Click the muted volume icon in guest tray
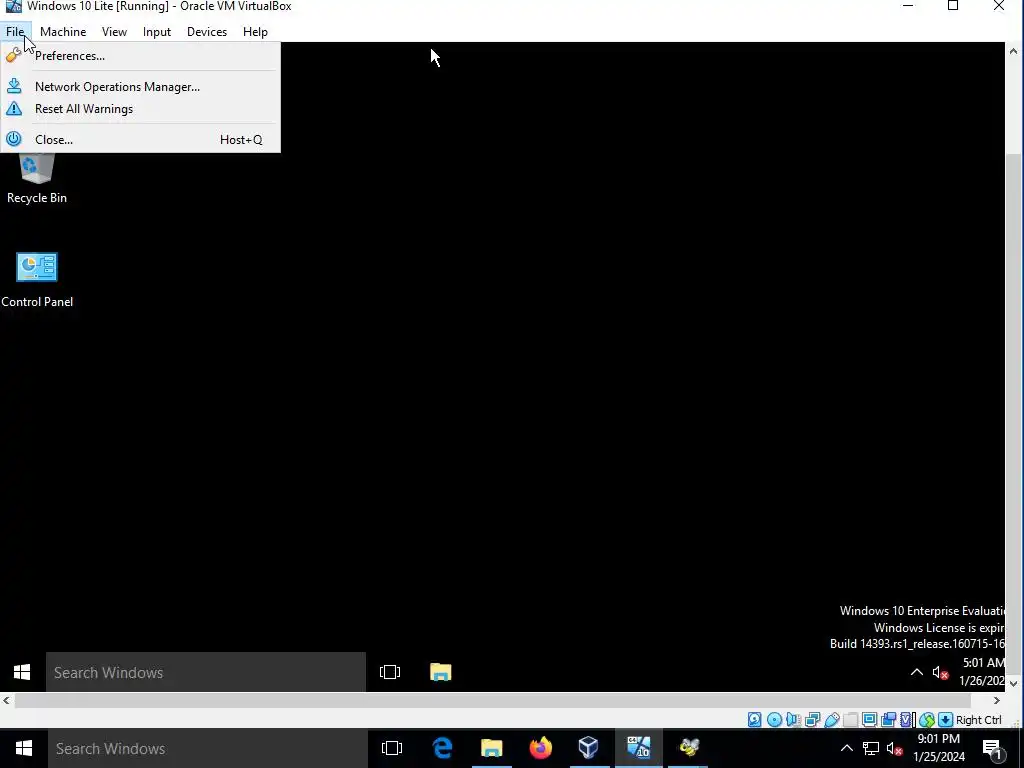The image size is (1024, 768). point(940,672)
